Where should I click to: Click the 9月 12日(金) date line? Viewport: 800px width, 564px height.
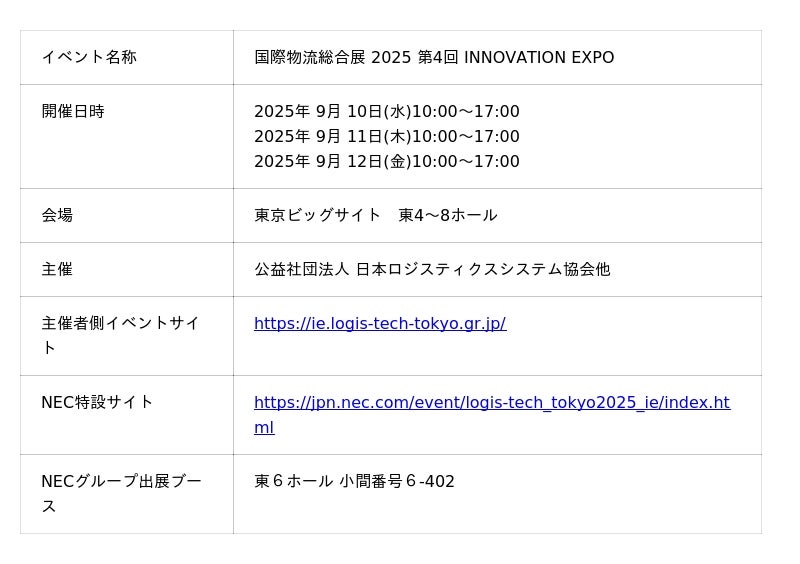[x=386, y=162]
